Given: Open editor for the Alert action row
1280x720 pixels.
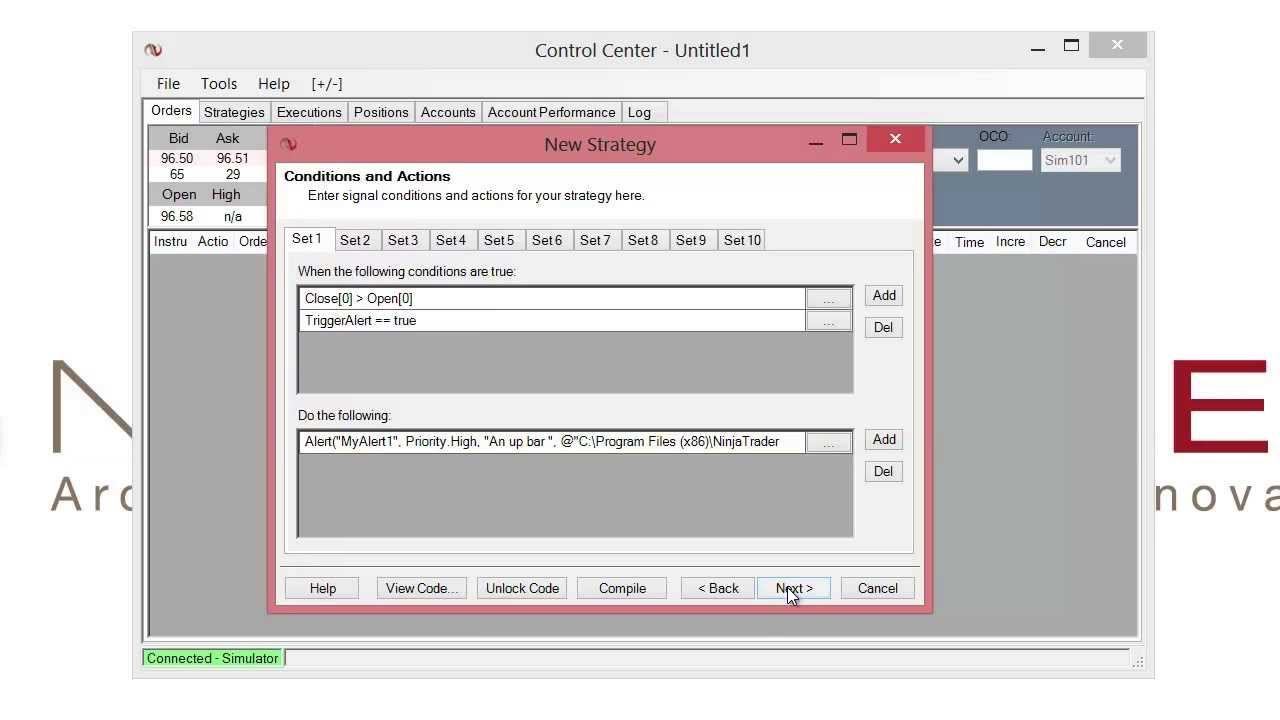Looking at the screenshot, I should click(x=828, y=442).
